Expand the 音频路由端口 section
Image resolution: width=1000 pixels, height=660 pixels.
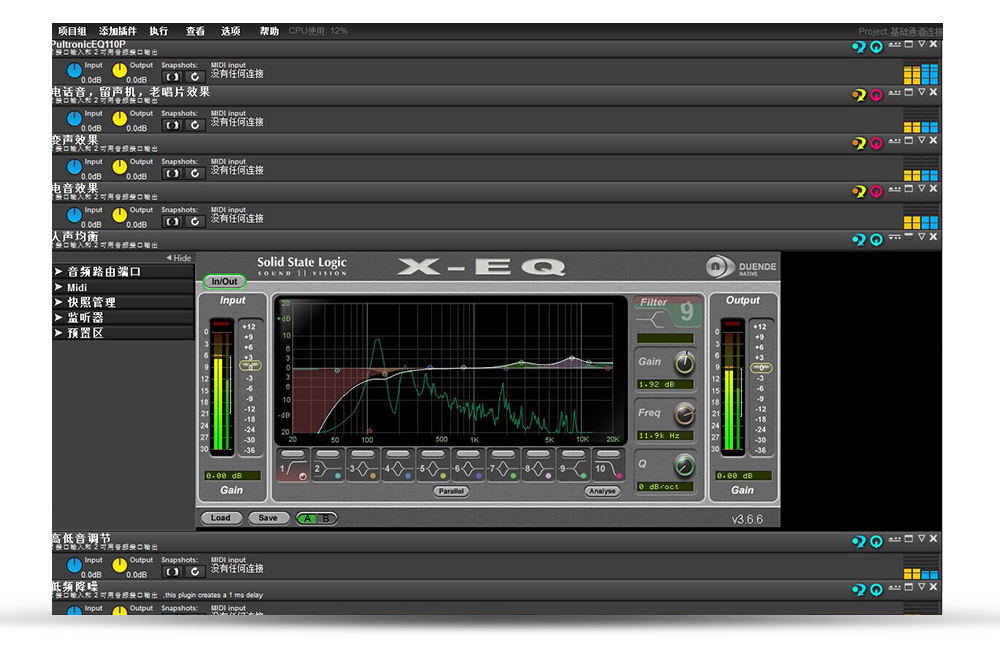tap(123, 272)
